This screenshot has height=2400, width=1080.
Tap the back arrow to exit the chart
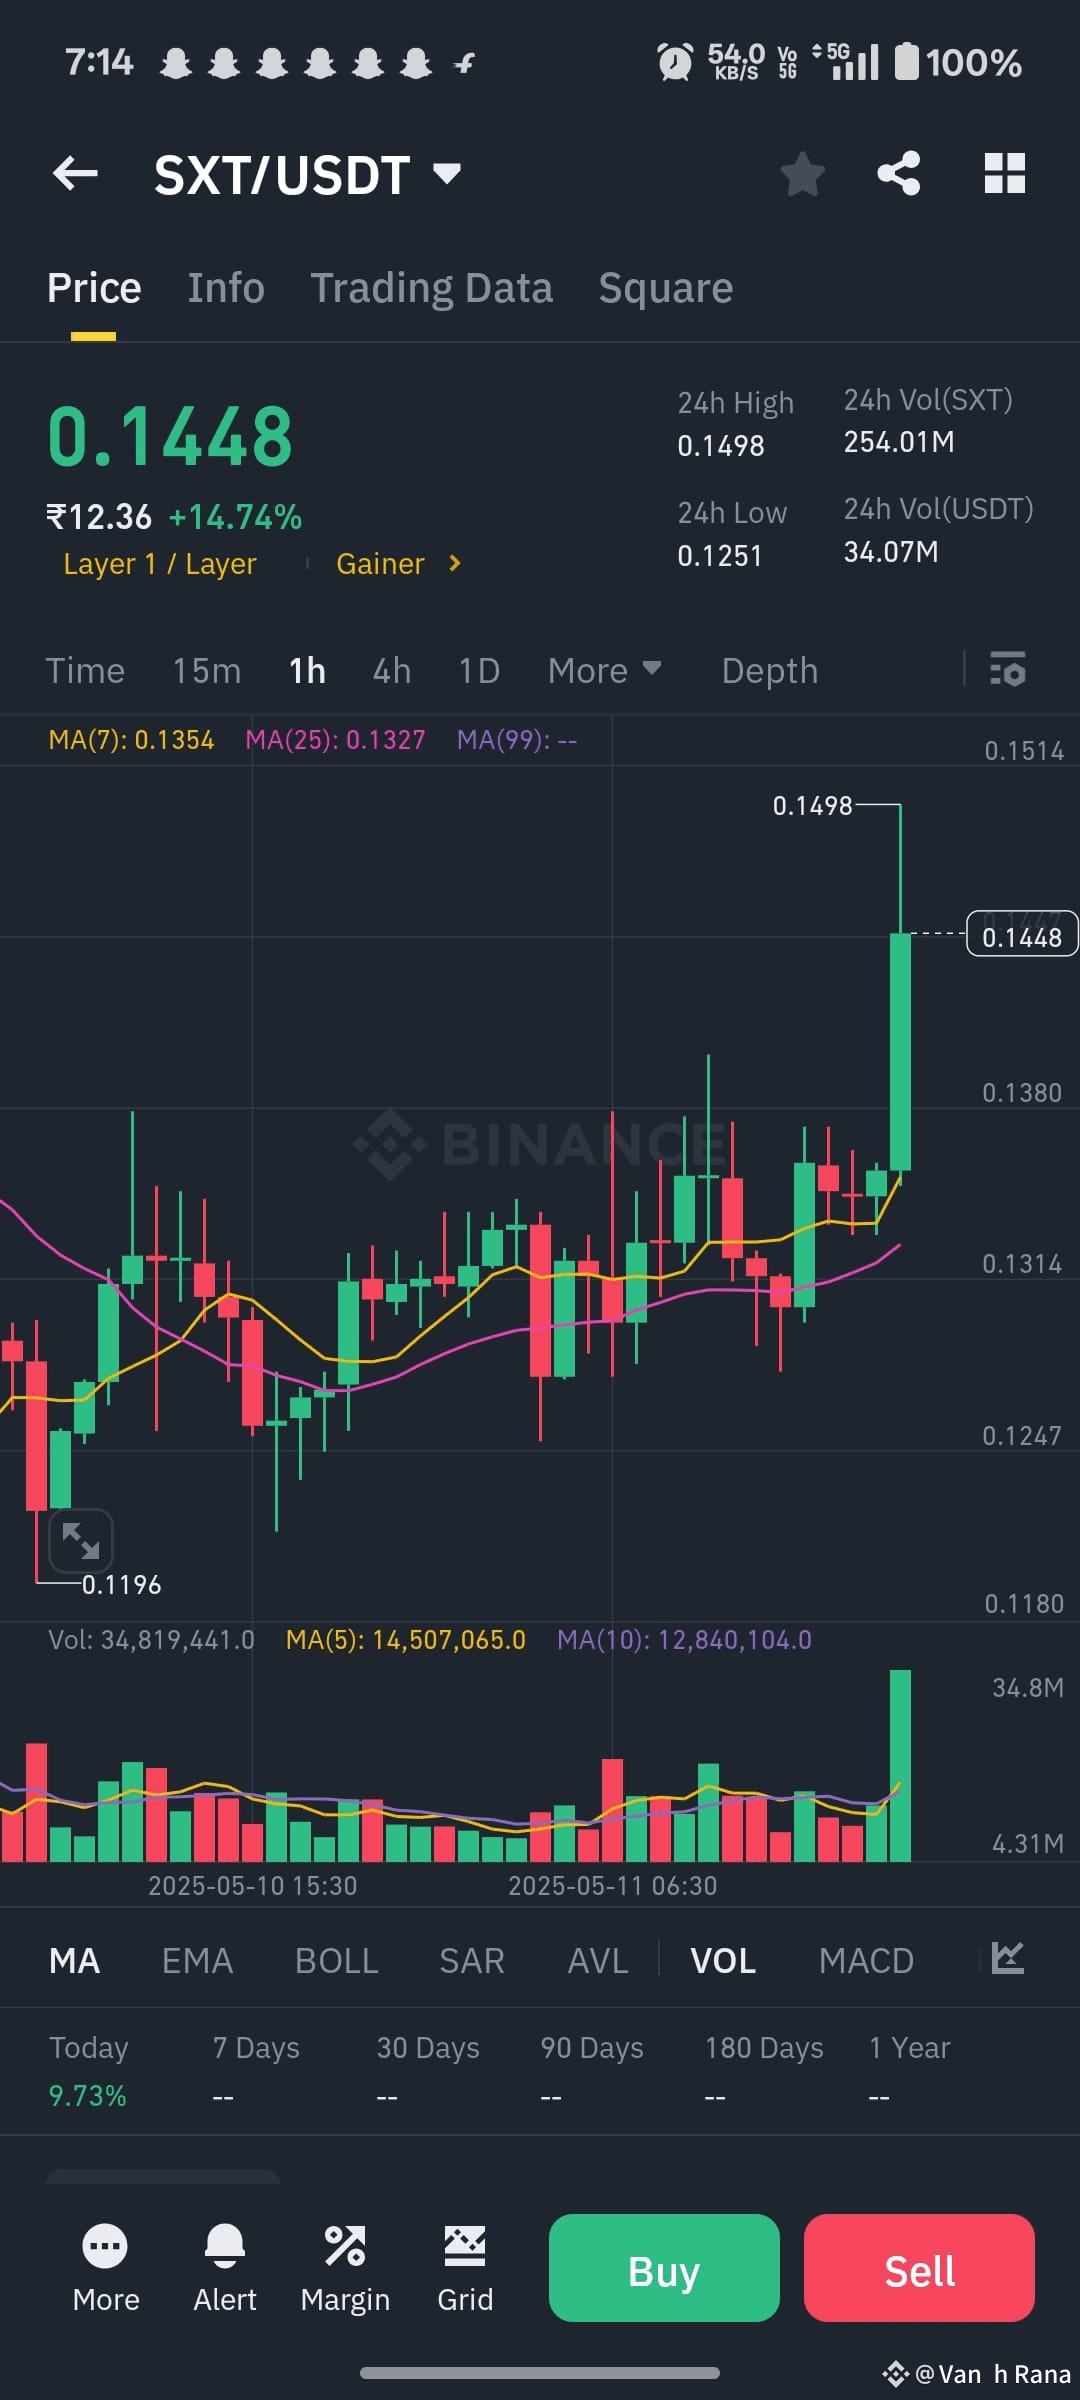click(75, 173)
